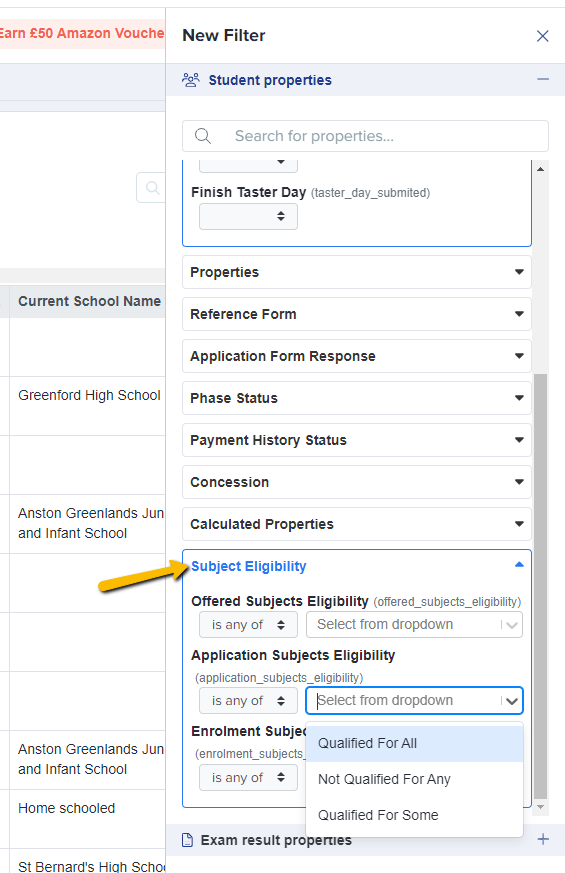Screen dimensions: 565x873
Task: Collapse the Subject Eligibility section arrow
Action: 519,565
